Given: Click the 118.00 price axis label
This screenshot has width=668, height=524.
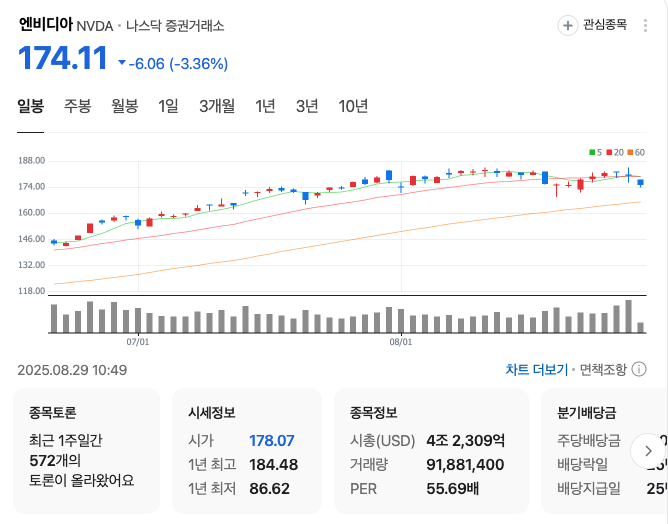Looking at the screenshot, I should pos(32,291).
